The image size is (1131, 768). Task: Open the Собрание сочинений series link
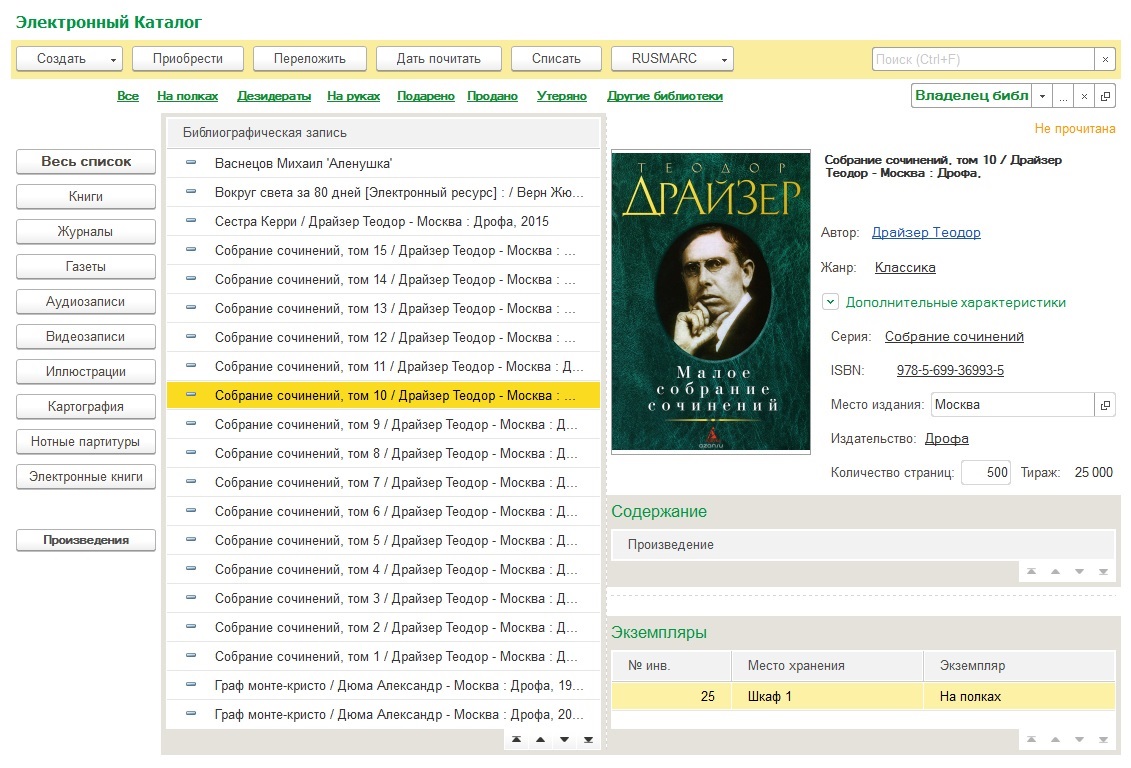[x=954, y=337]
